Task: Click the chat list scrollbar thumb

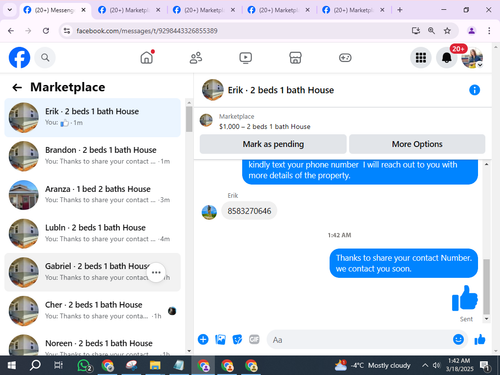Action: click(x=189, y=119)
